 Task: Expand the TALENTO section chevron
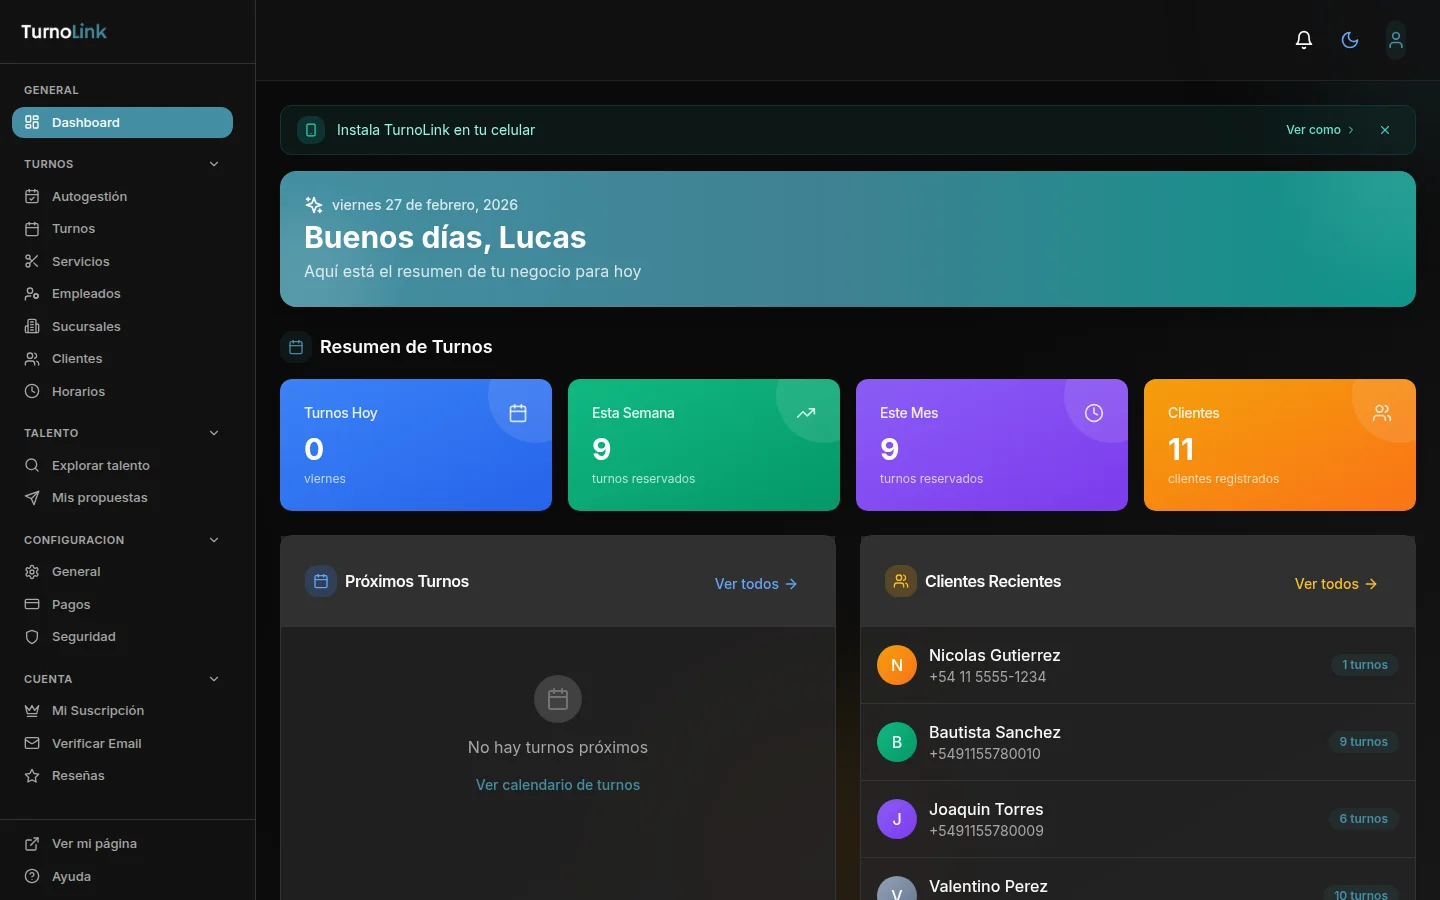(x=214, y=433)
